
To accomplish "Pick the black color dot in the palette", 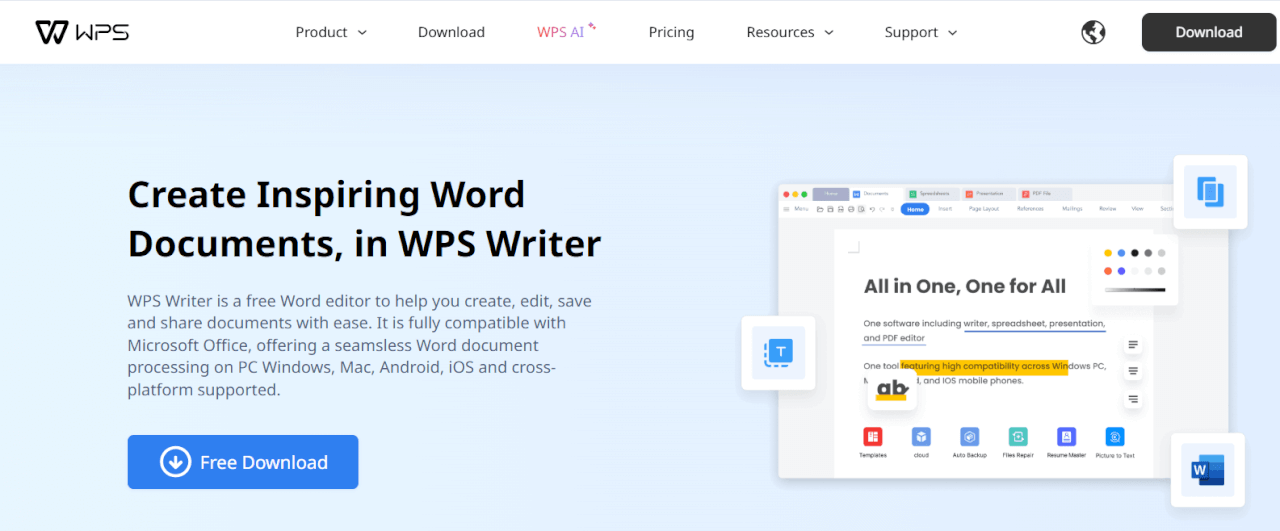I will 1135,253.
